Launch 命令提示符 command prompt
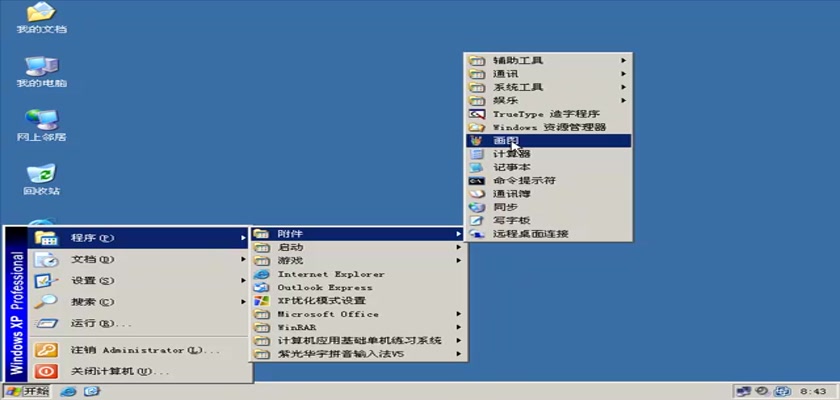Viewport: 840px width, 400px height. 548,180
